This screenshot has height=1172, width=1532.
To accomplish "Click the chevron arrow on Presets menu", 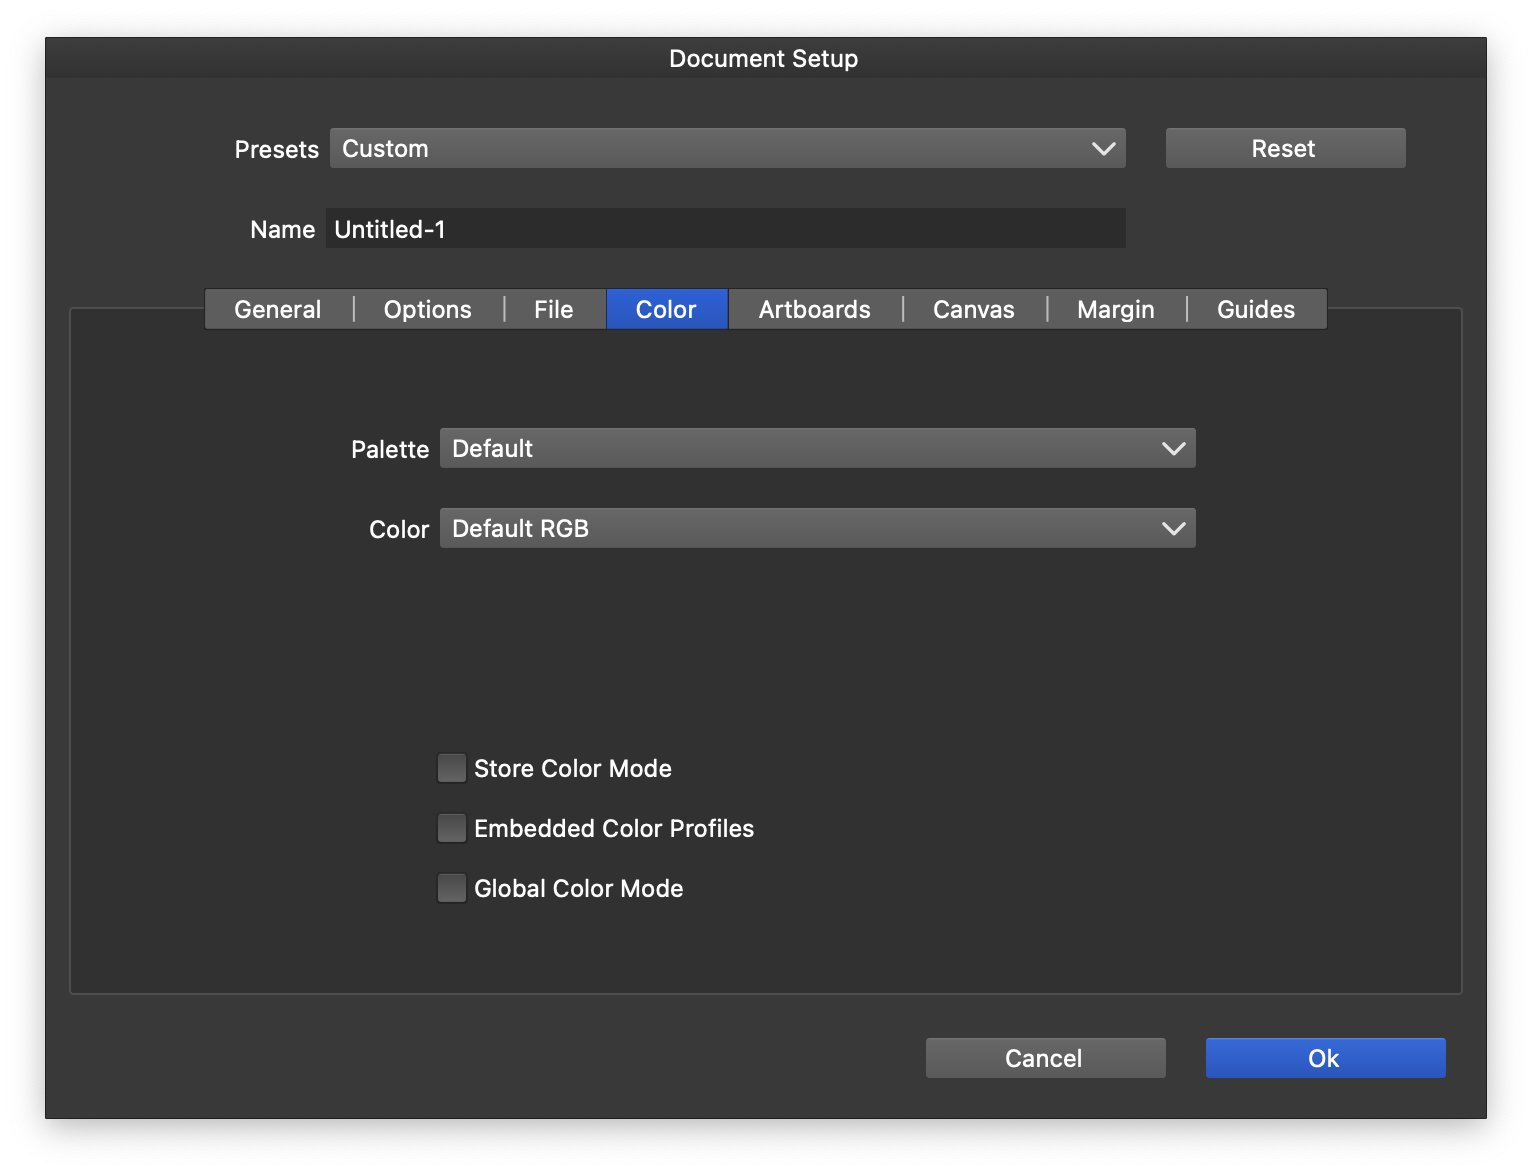I will 1103,149.
